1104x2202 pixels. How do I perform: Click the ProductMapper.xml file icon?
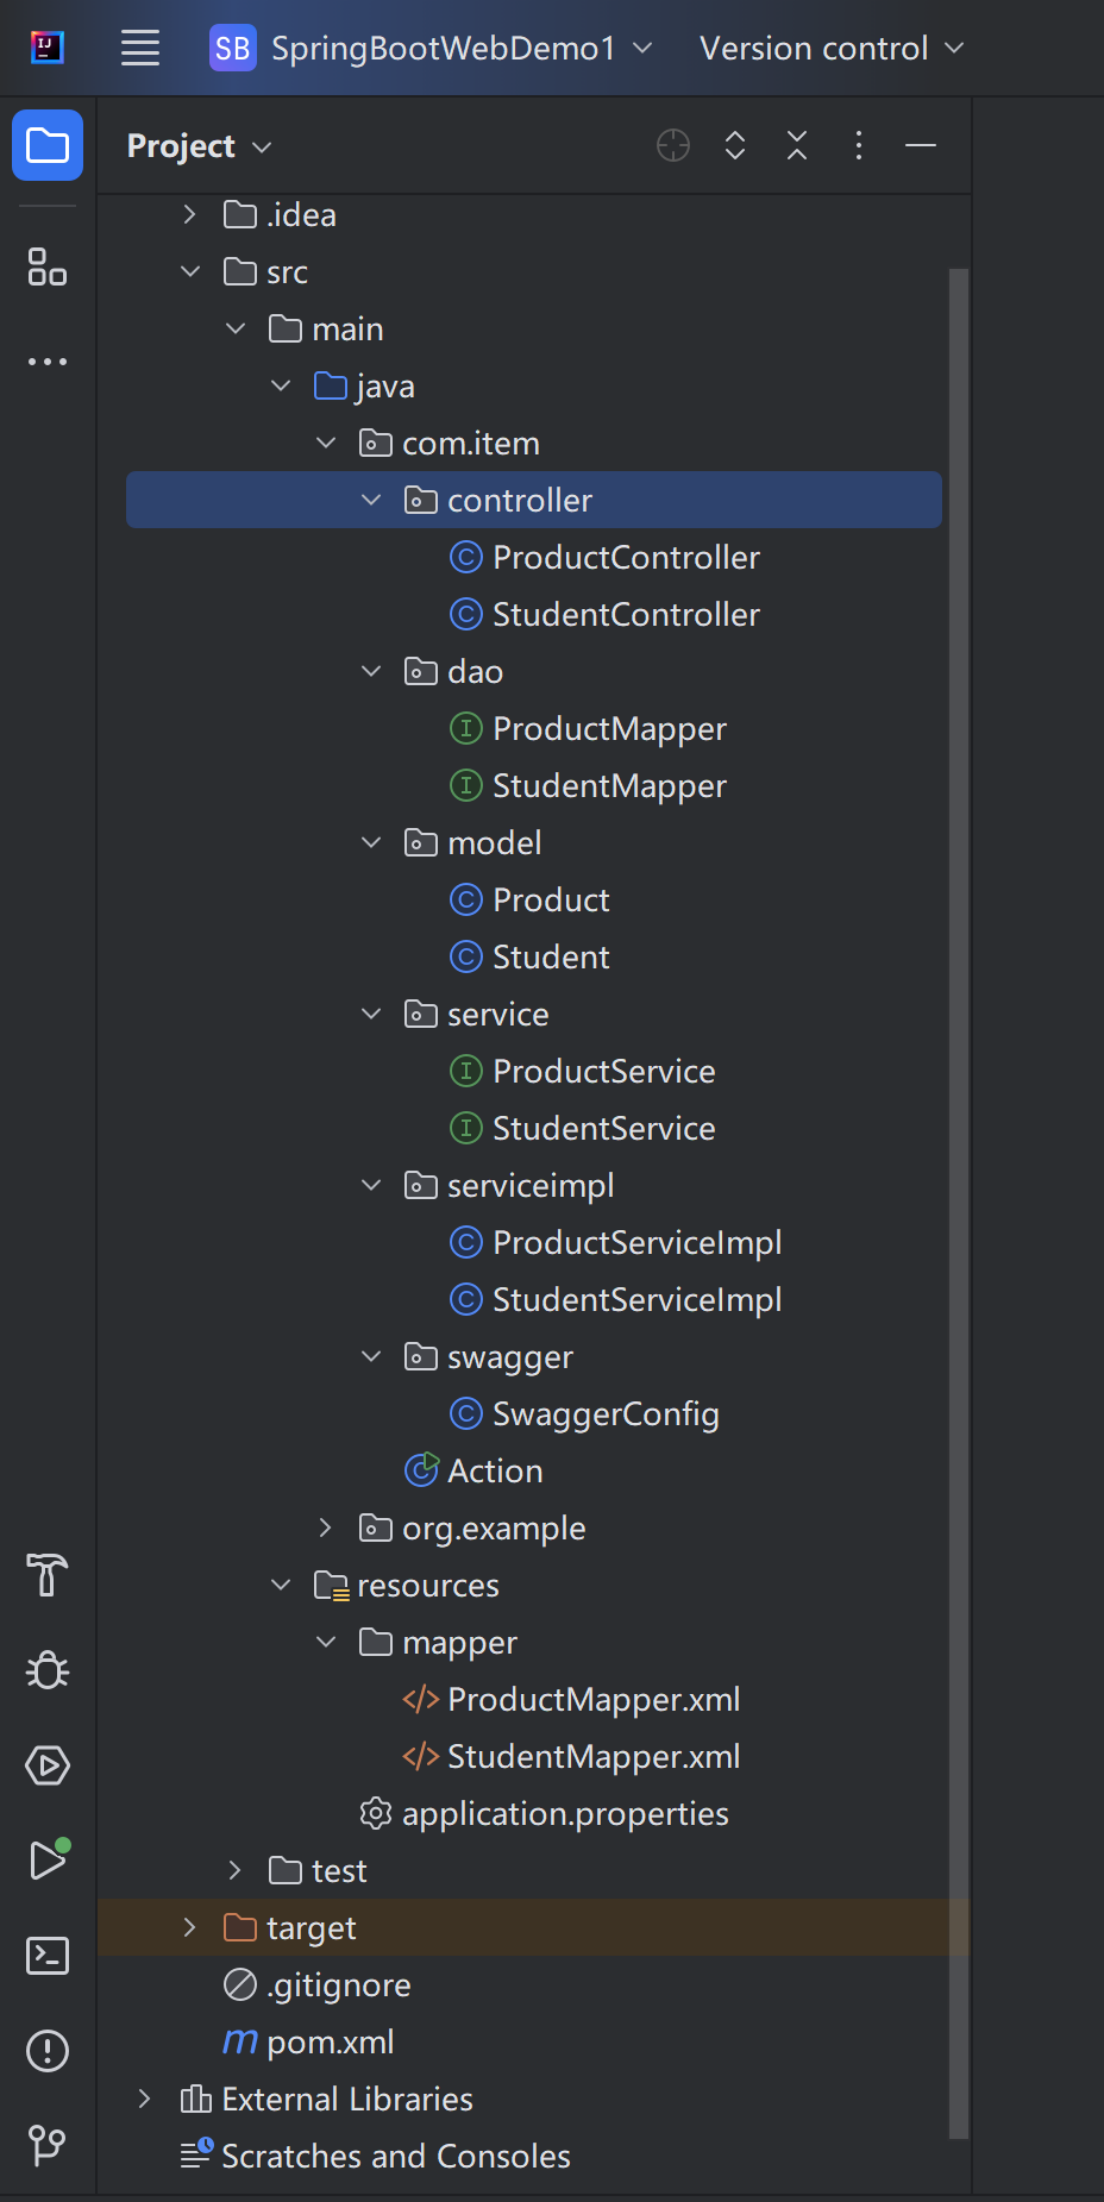click(x=421, y=1699)
